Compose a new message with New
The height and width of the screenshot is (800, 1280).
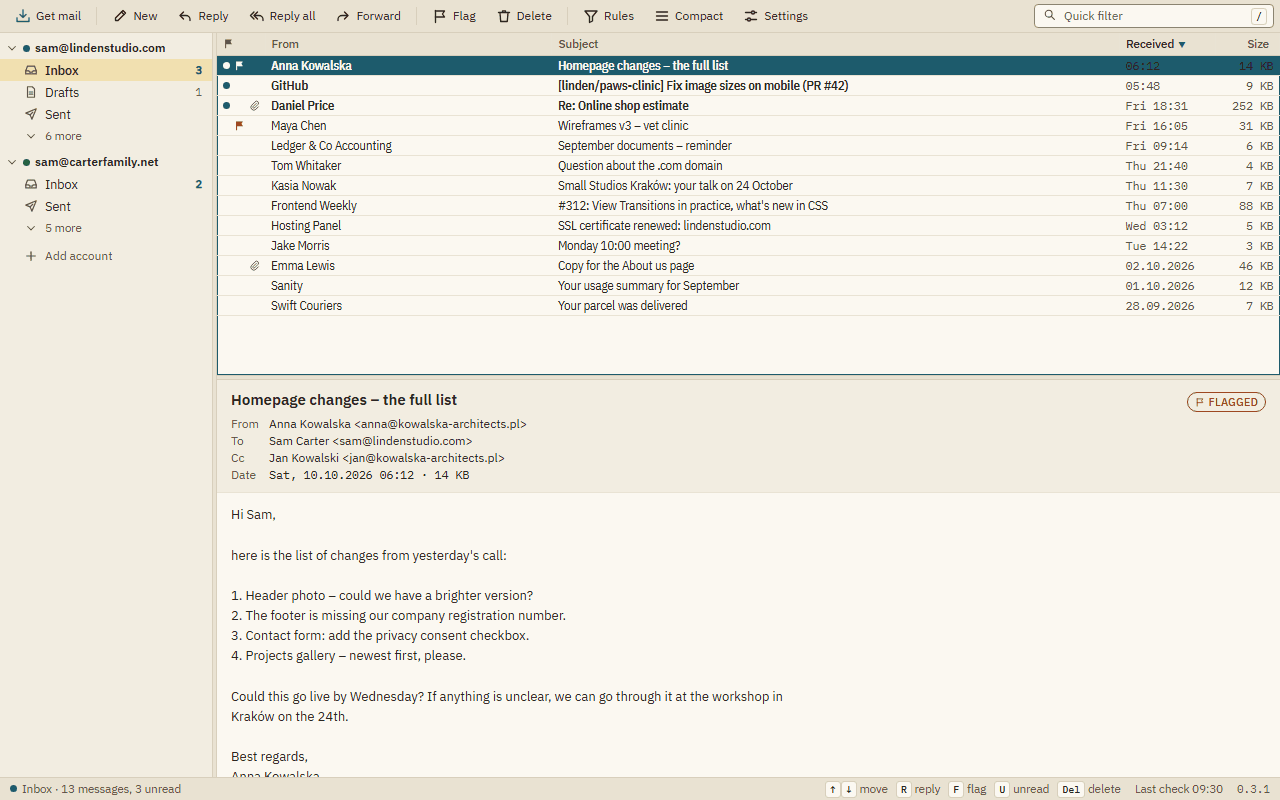(x=136, y=16)
